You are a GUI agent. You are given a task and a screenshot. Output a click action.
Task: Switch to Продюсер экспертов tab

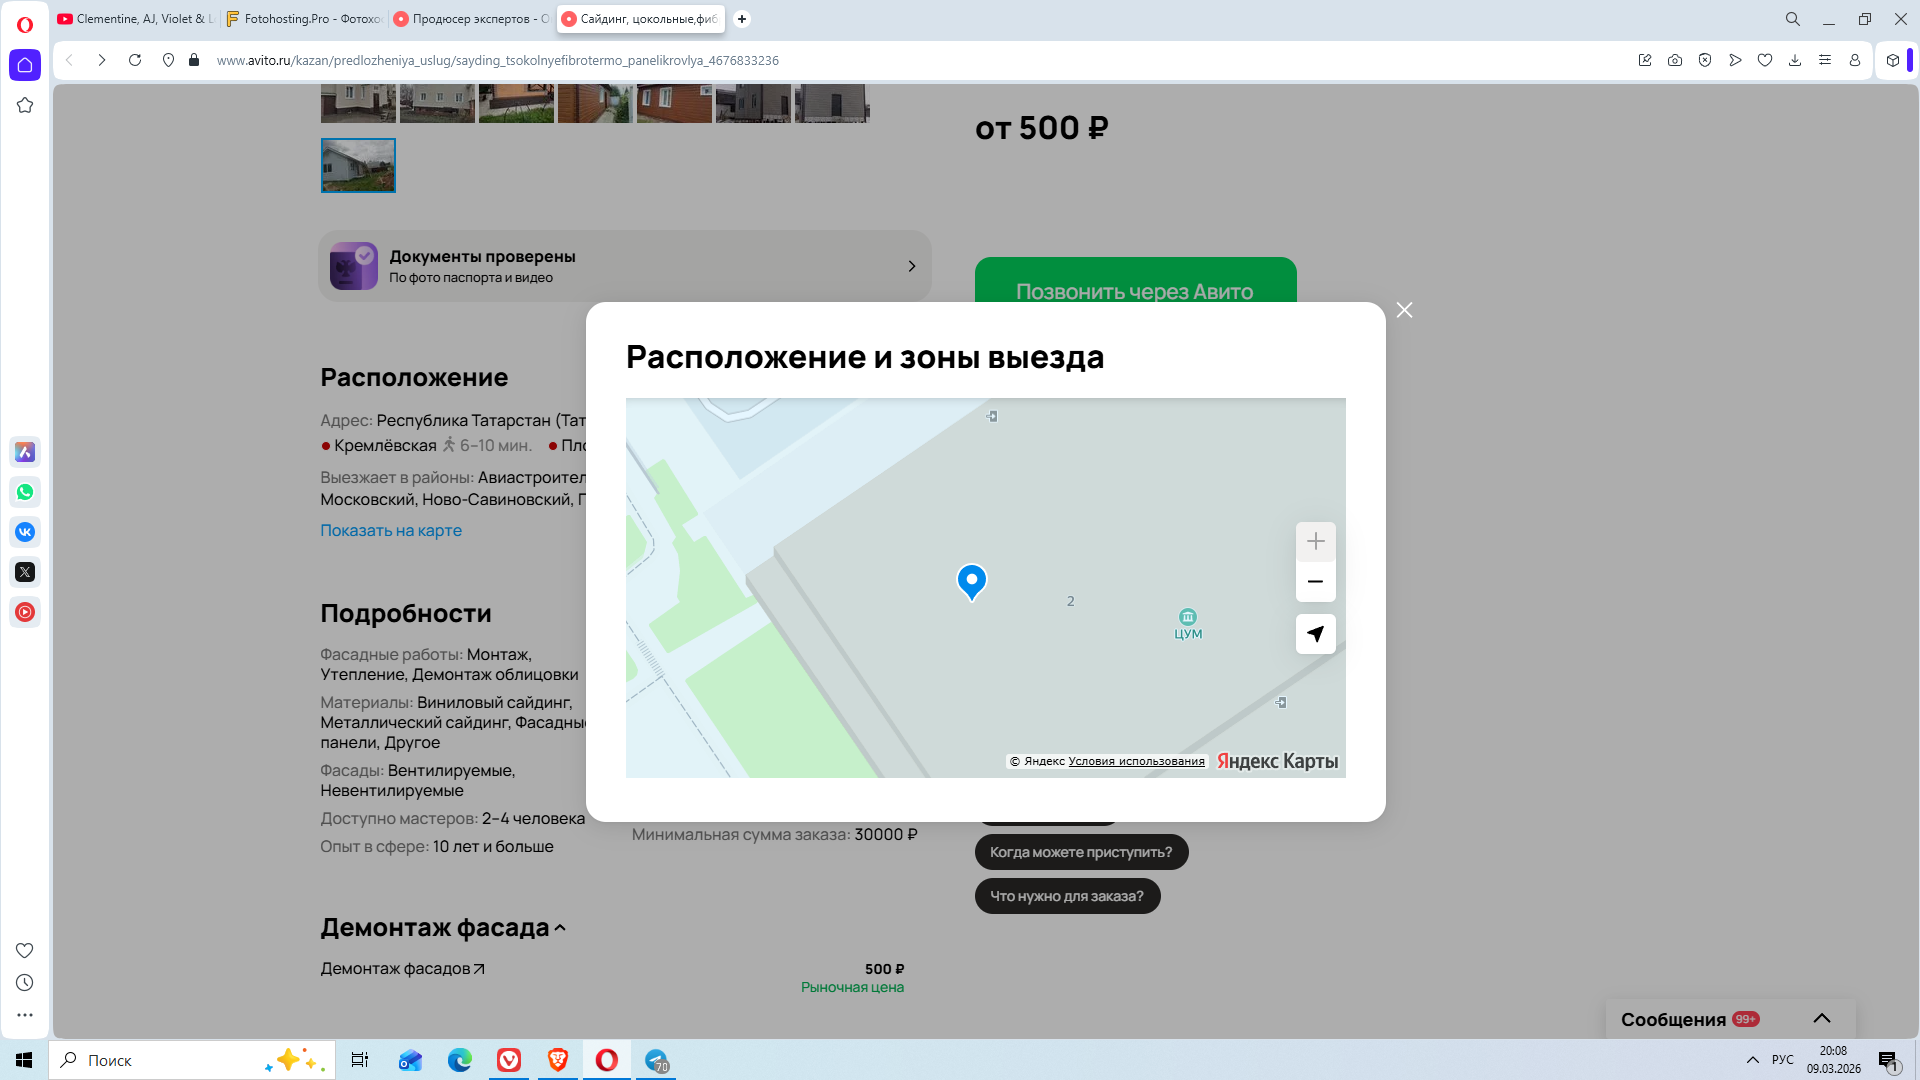472,19
